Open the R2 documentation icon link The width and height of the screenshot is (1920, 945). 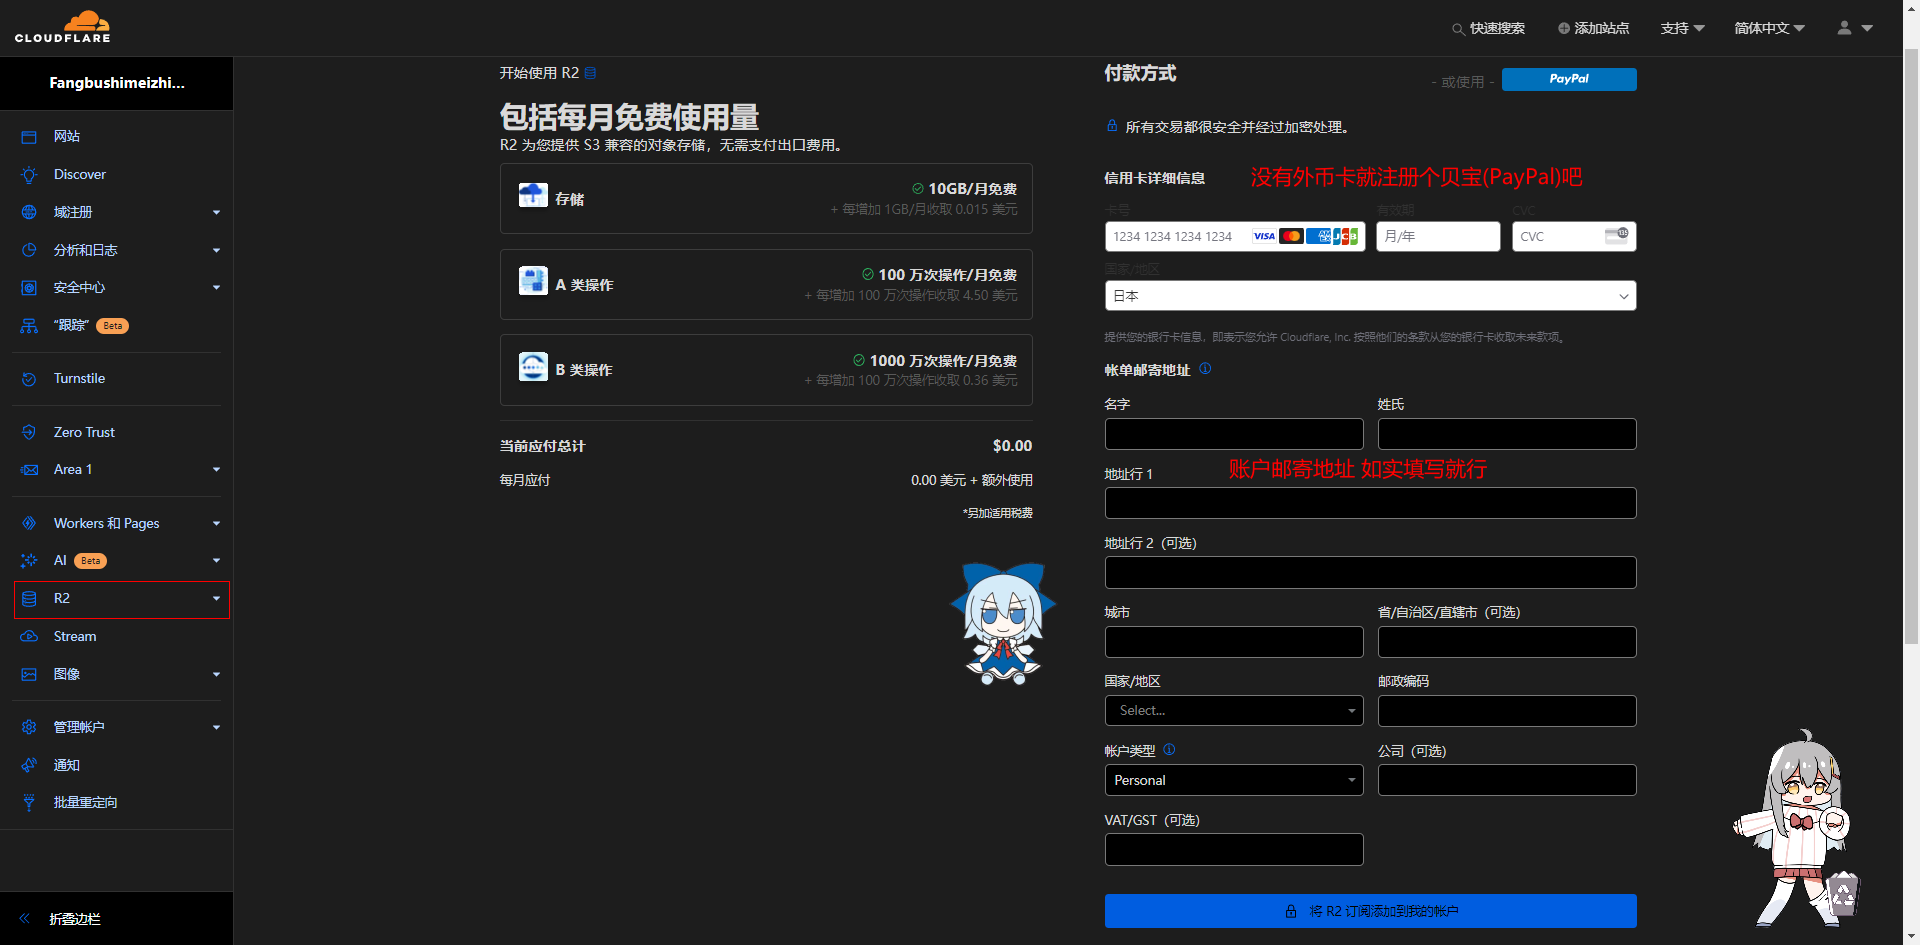tap(590, 73)
